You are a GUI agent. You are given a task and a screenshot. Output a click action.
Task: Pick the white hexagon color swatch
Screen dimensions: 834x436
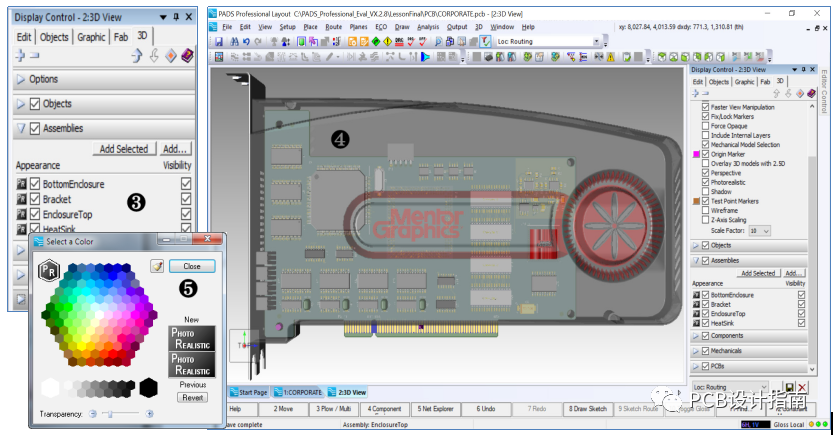point(51,388)
